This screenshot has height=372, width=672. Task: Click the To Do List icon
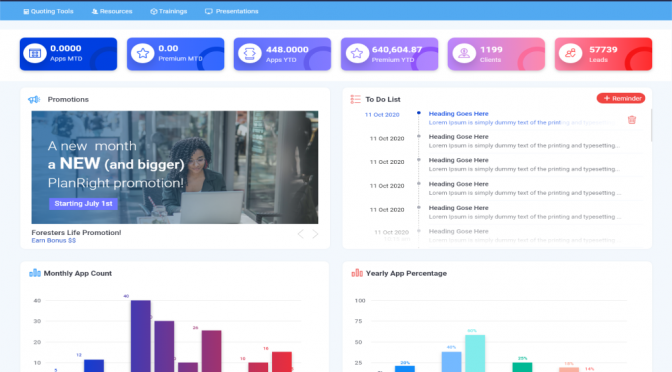click(355, 99)
